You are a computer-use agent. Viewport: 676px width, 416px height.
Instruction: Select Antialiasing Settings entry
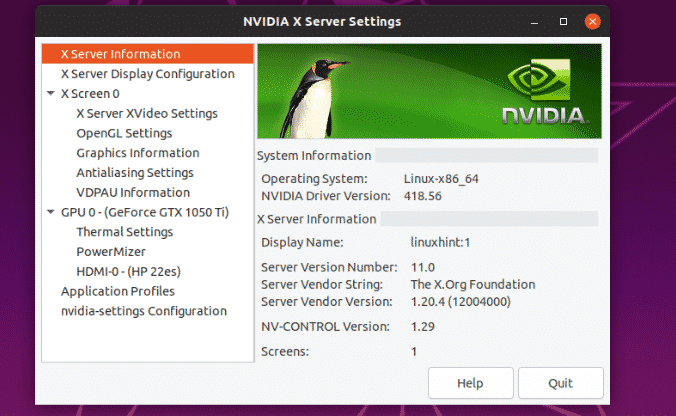click(x=135, y=172)
